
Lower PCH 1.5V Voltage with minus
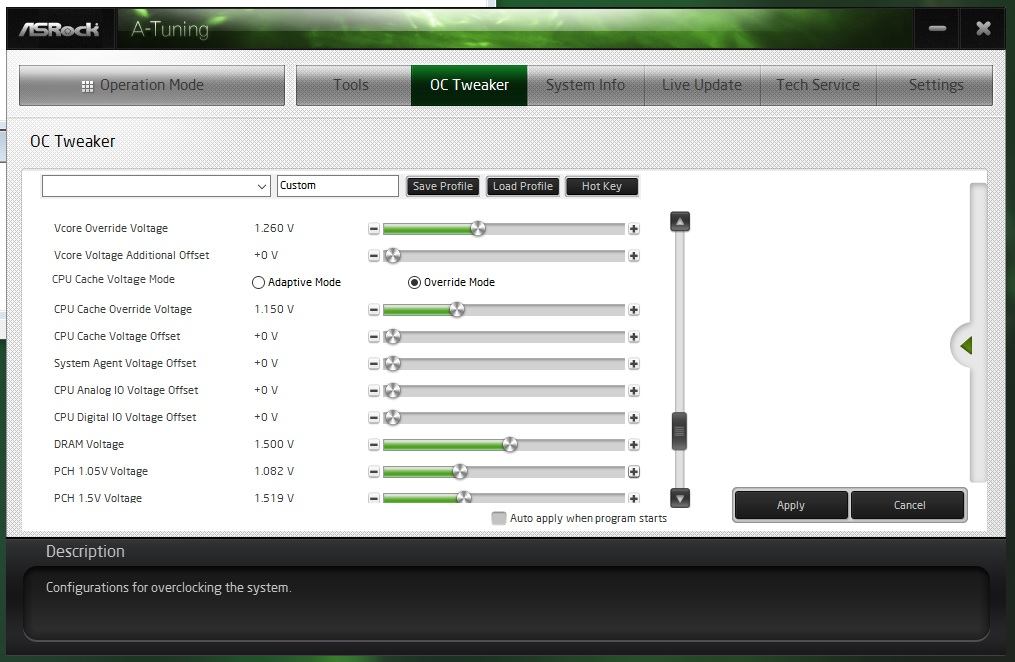point(374,498)
